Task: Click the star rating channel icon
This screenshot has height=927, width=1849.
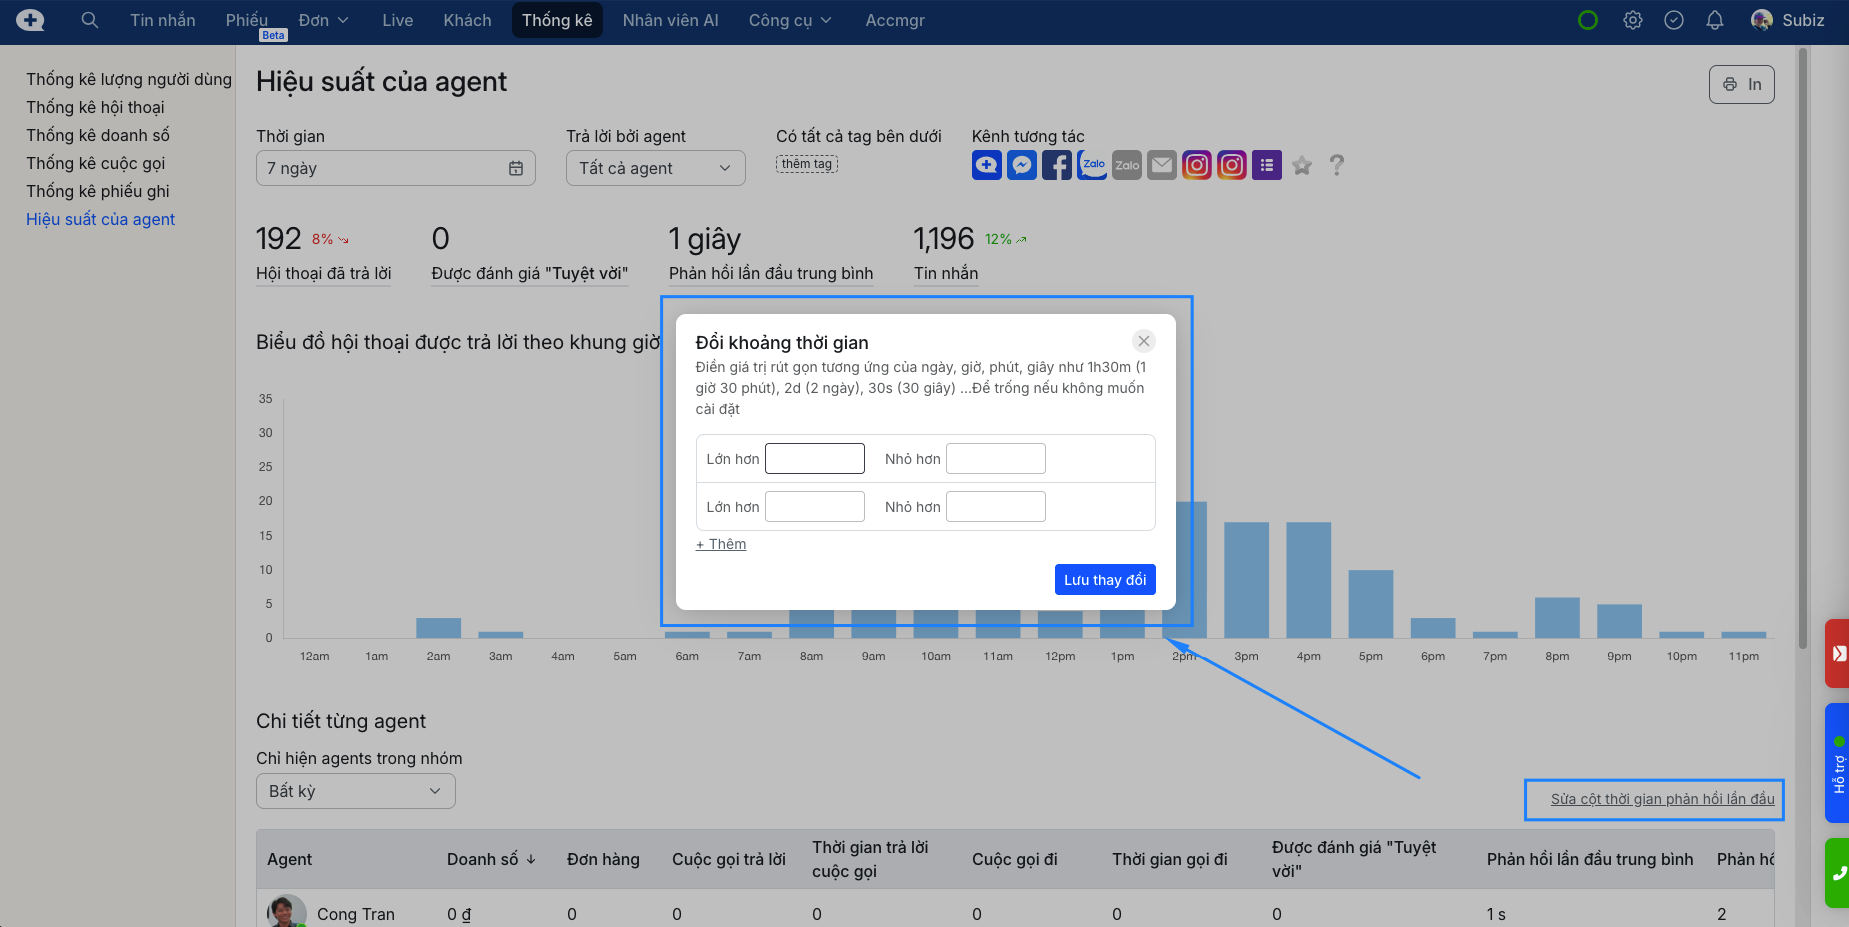Action: [1301, 166]
